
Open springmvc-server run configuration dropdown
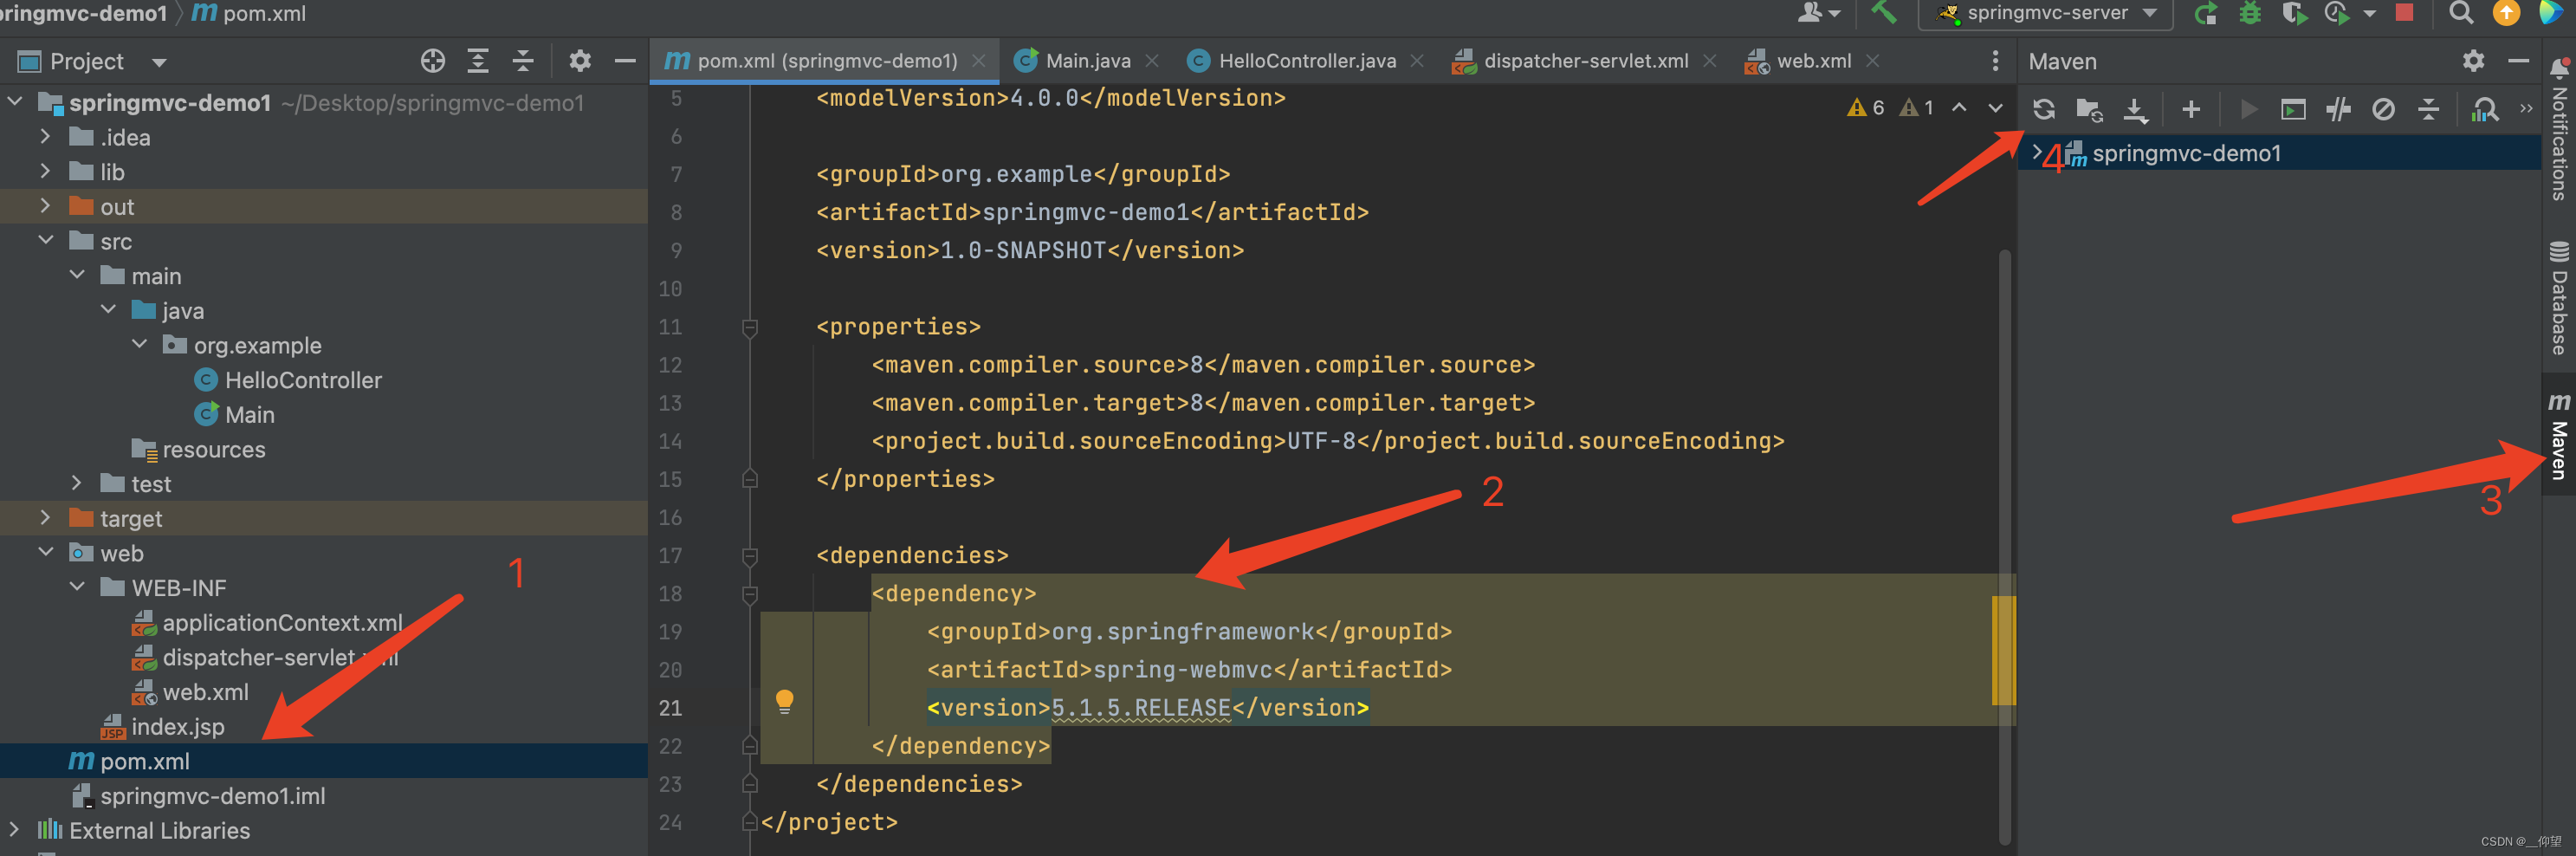pyautogui.click(x=2046, y=13)
